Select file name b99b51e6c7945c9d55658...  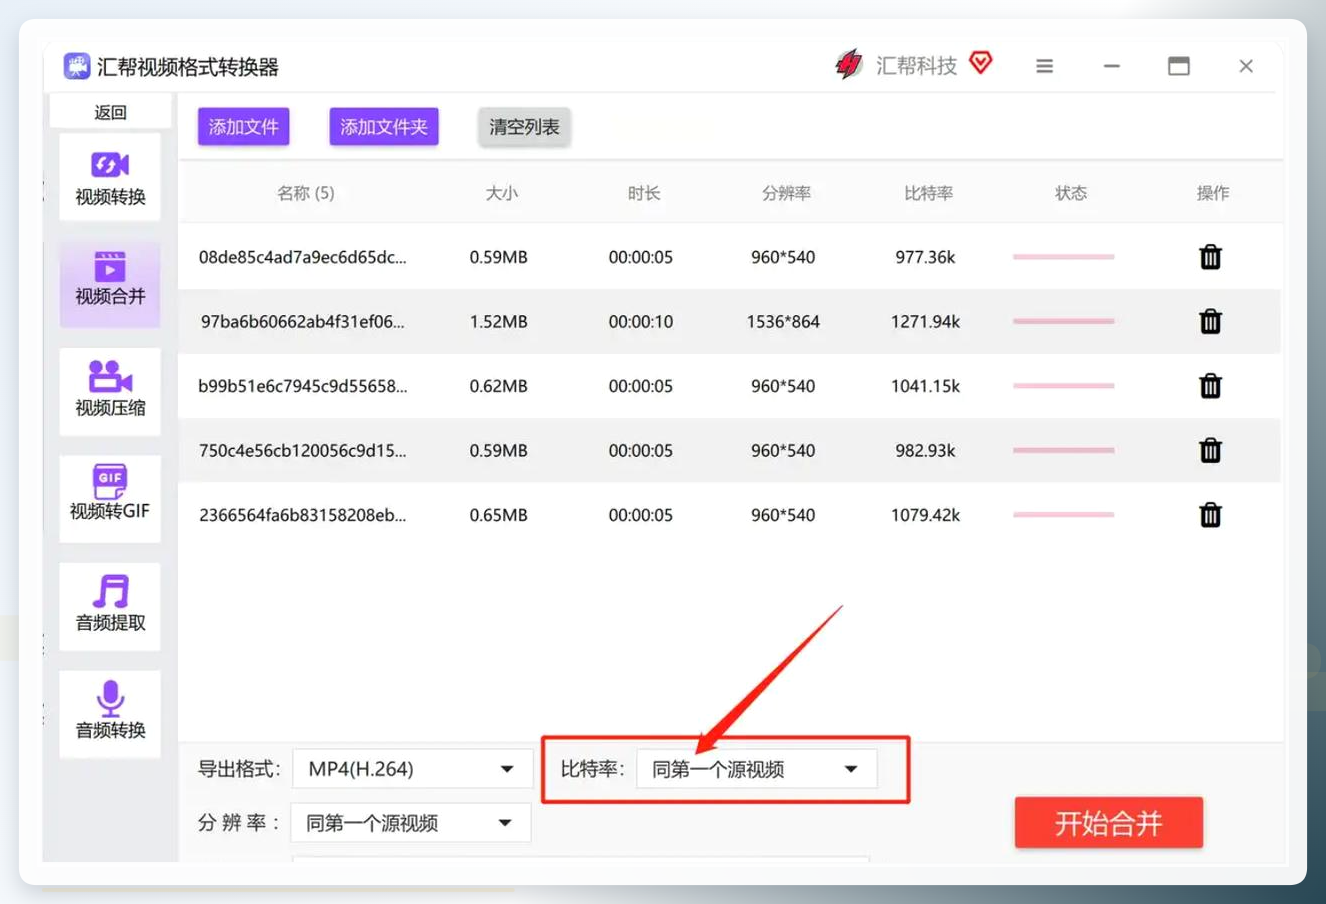[x=303, y=386]
